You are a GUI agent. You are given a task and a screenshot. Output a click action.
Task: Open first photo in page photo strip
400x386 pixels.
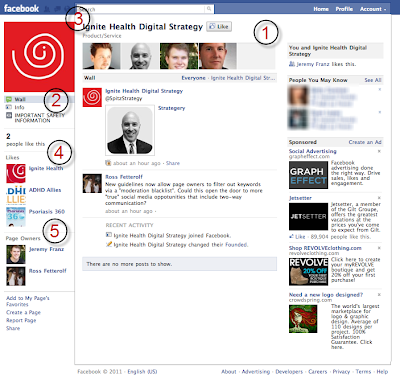[x=101, y=56]
